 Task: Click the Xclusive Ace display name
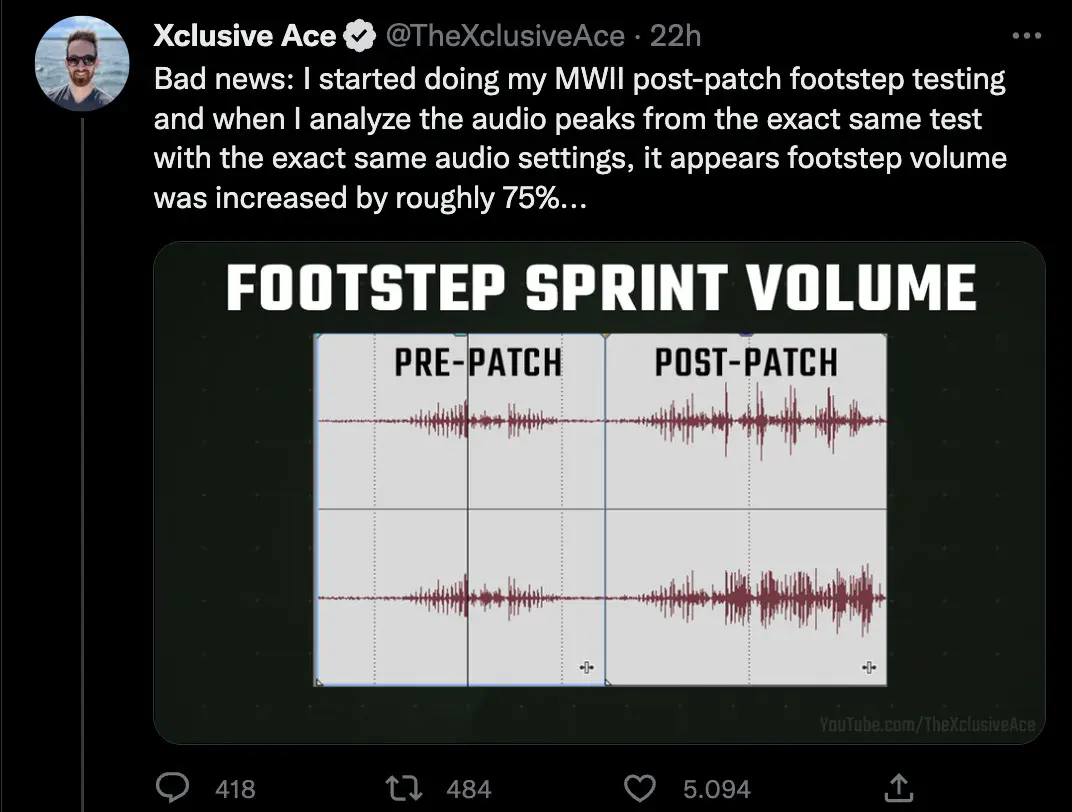pyautogui.click(x=245, y=36)
